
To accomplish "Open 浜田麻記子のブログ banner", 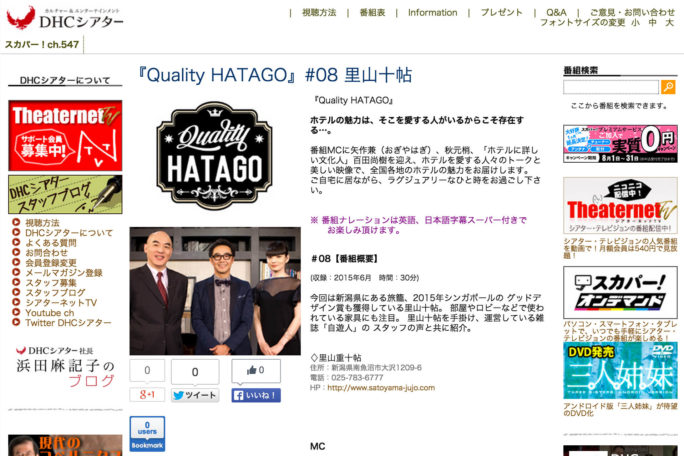I will (x=65, y=367).
